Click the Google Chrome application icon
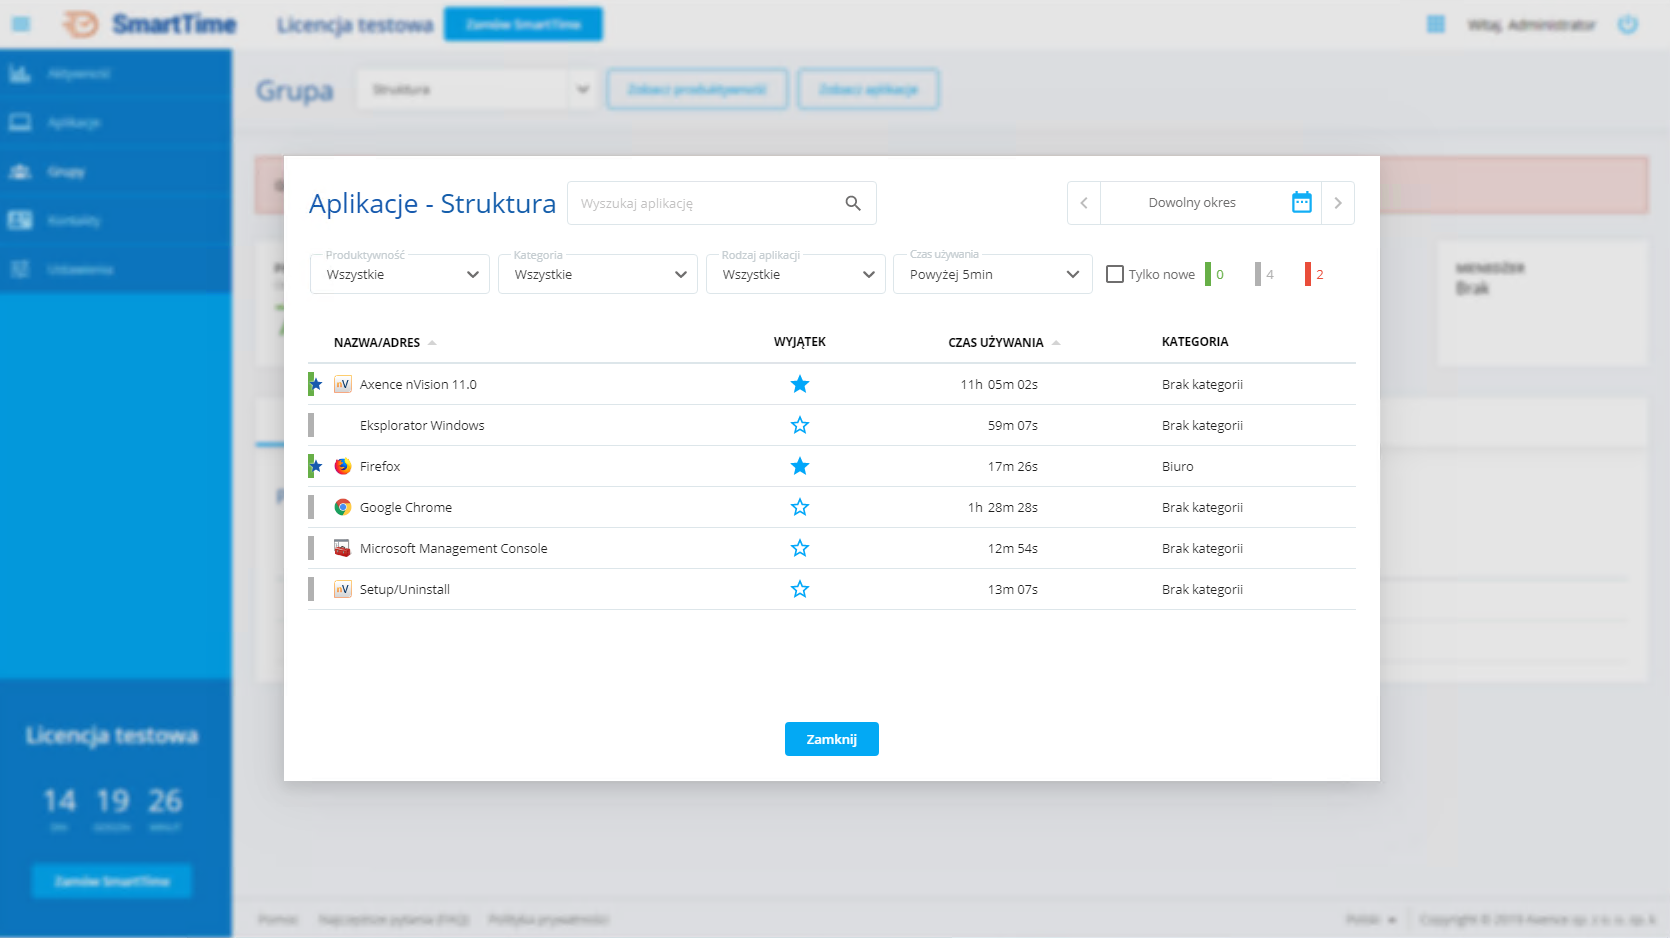This screenshot has height=938, width=1670. [342, 507]
